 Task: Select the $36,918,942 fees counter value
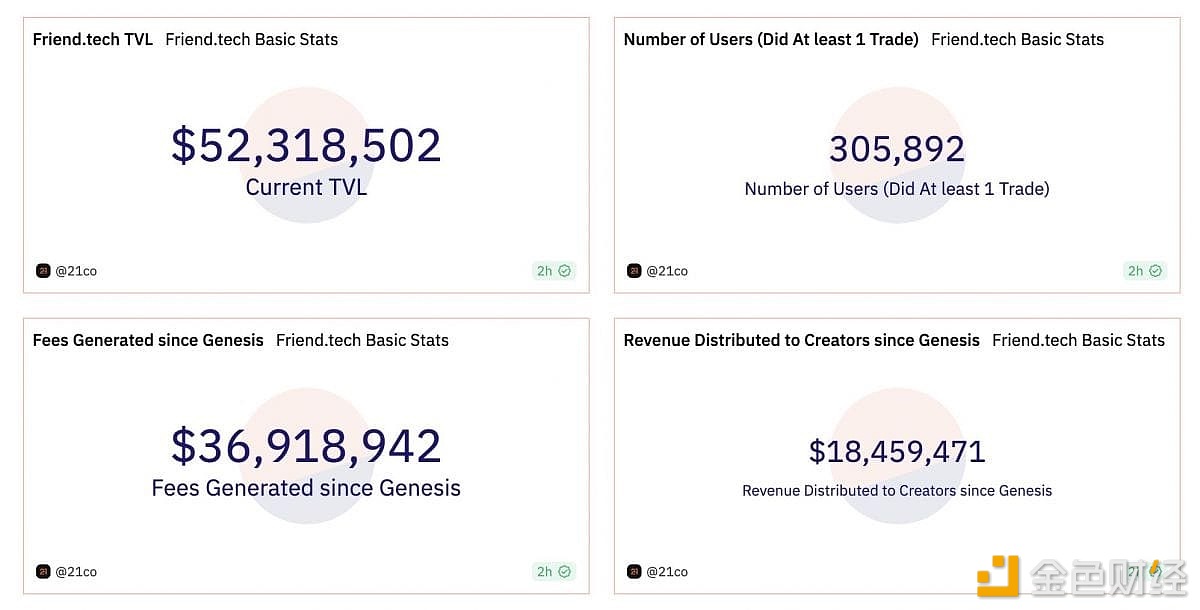coord(306,446)
